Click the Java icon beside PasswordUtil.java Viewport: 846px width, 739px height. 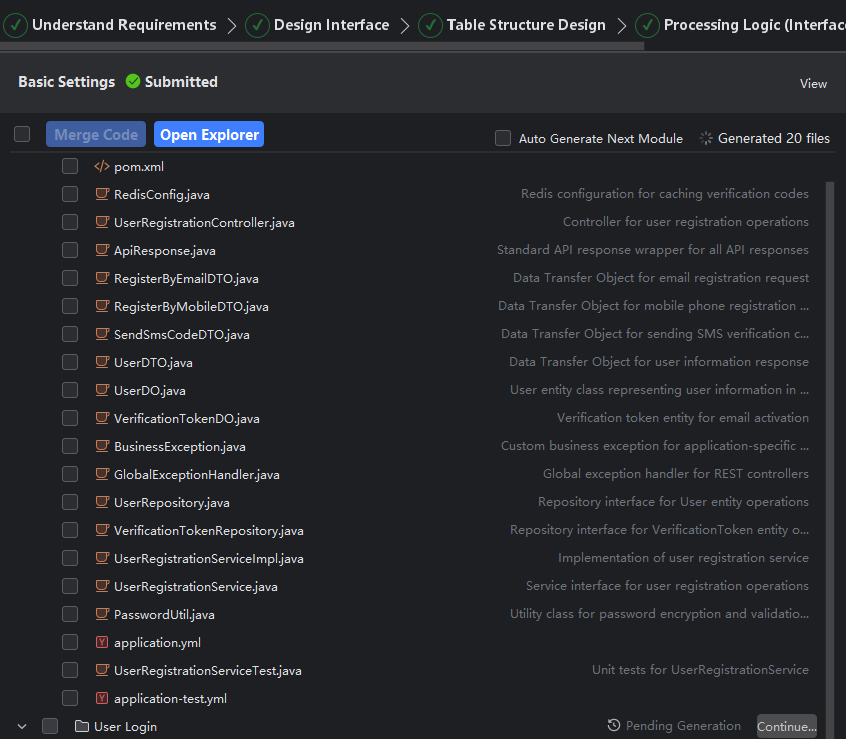(101, 614)
